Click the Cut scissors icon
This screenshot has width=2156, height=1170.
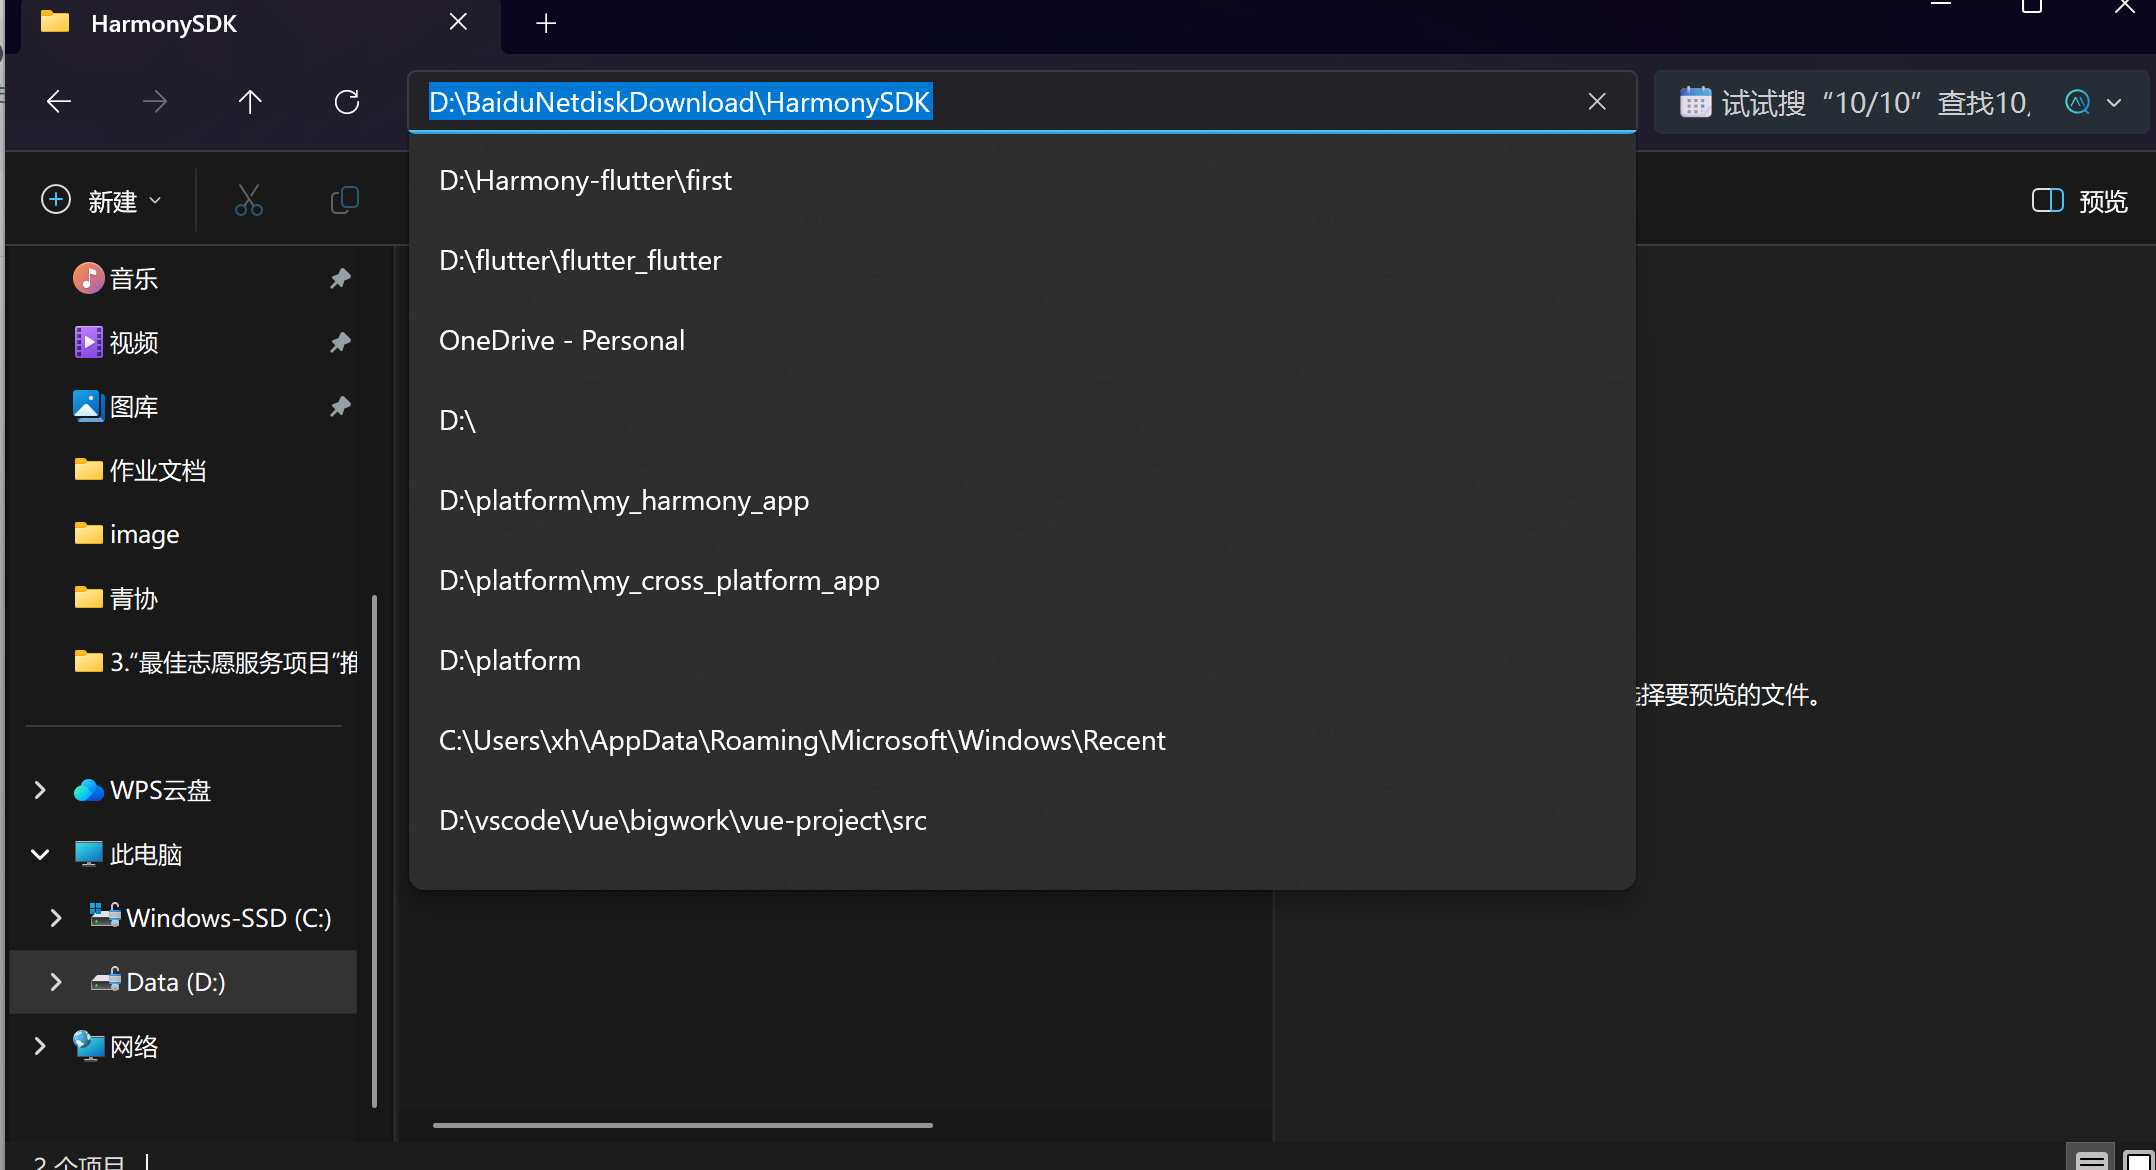[x=249, y=200]
